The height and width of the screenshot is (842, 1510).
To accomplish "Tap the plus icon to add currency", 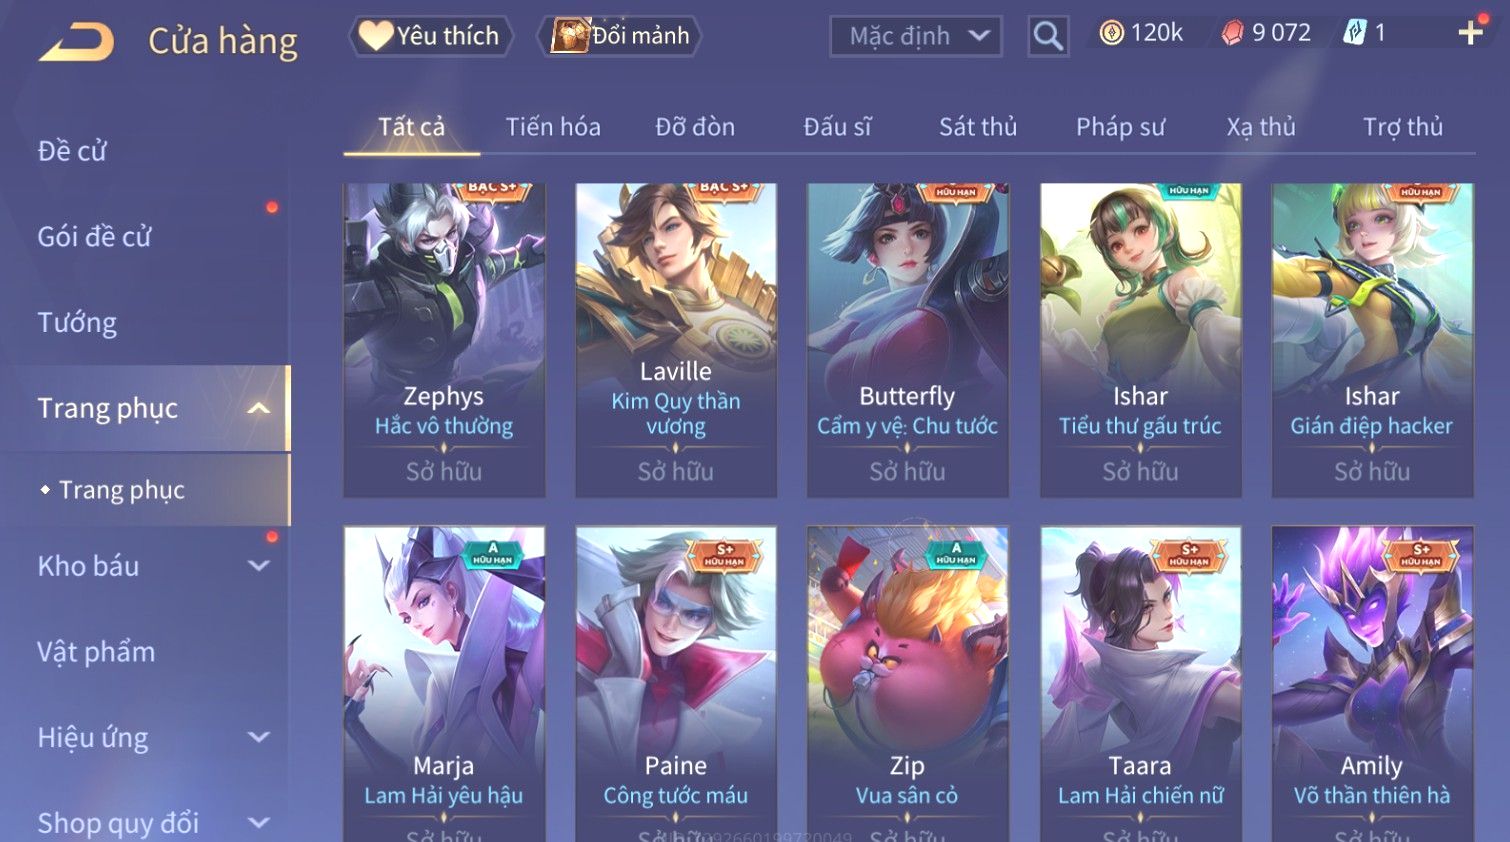I will pos(1470,33).
